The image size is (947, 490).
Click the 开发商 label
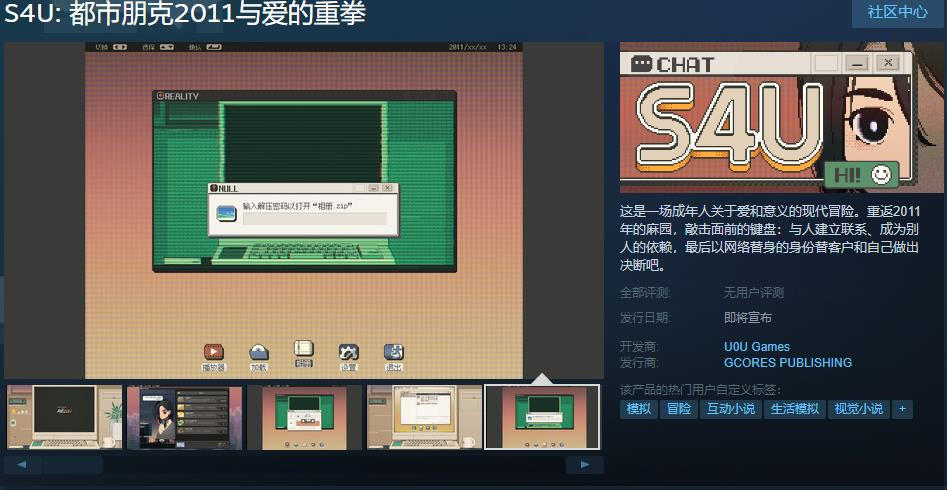click(639, 347)
